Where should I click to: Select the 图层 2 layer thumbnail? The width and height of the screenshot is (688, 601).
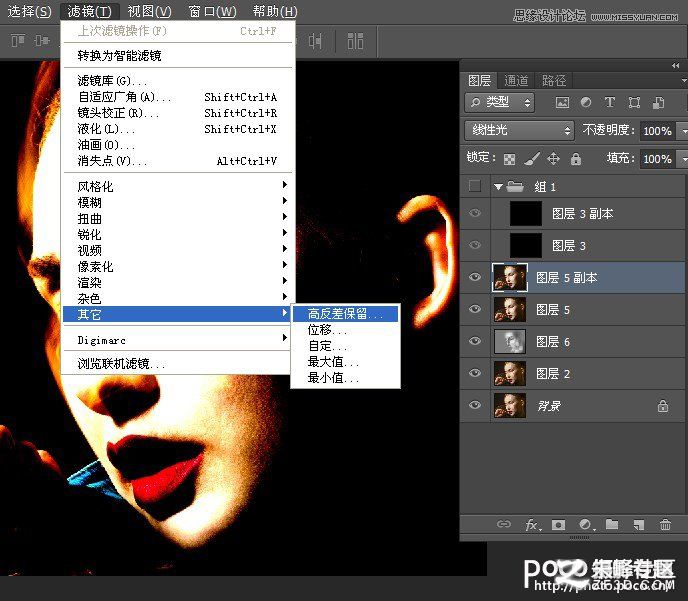(x=510, y=373)
